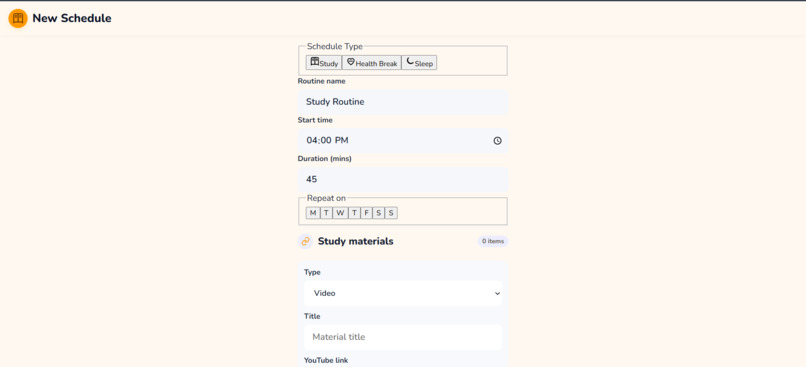Toggle Friday (F) repeat day
This screenshot has width=806, height=367.
pyautogui.click(x=367, y=213)
